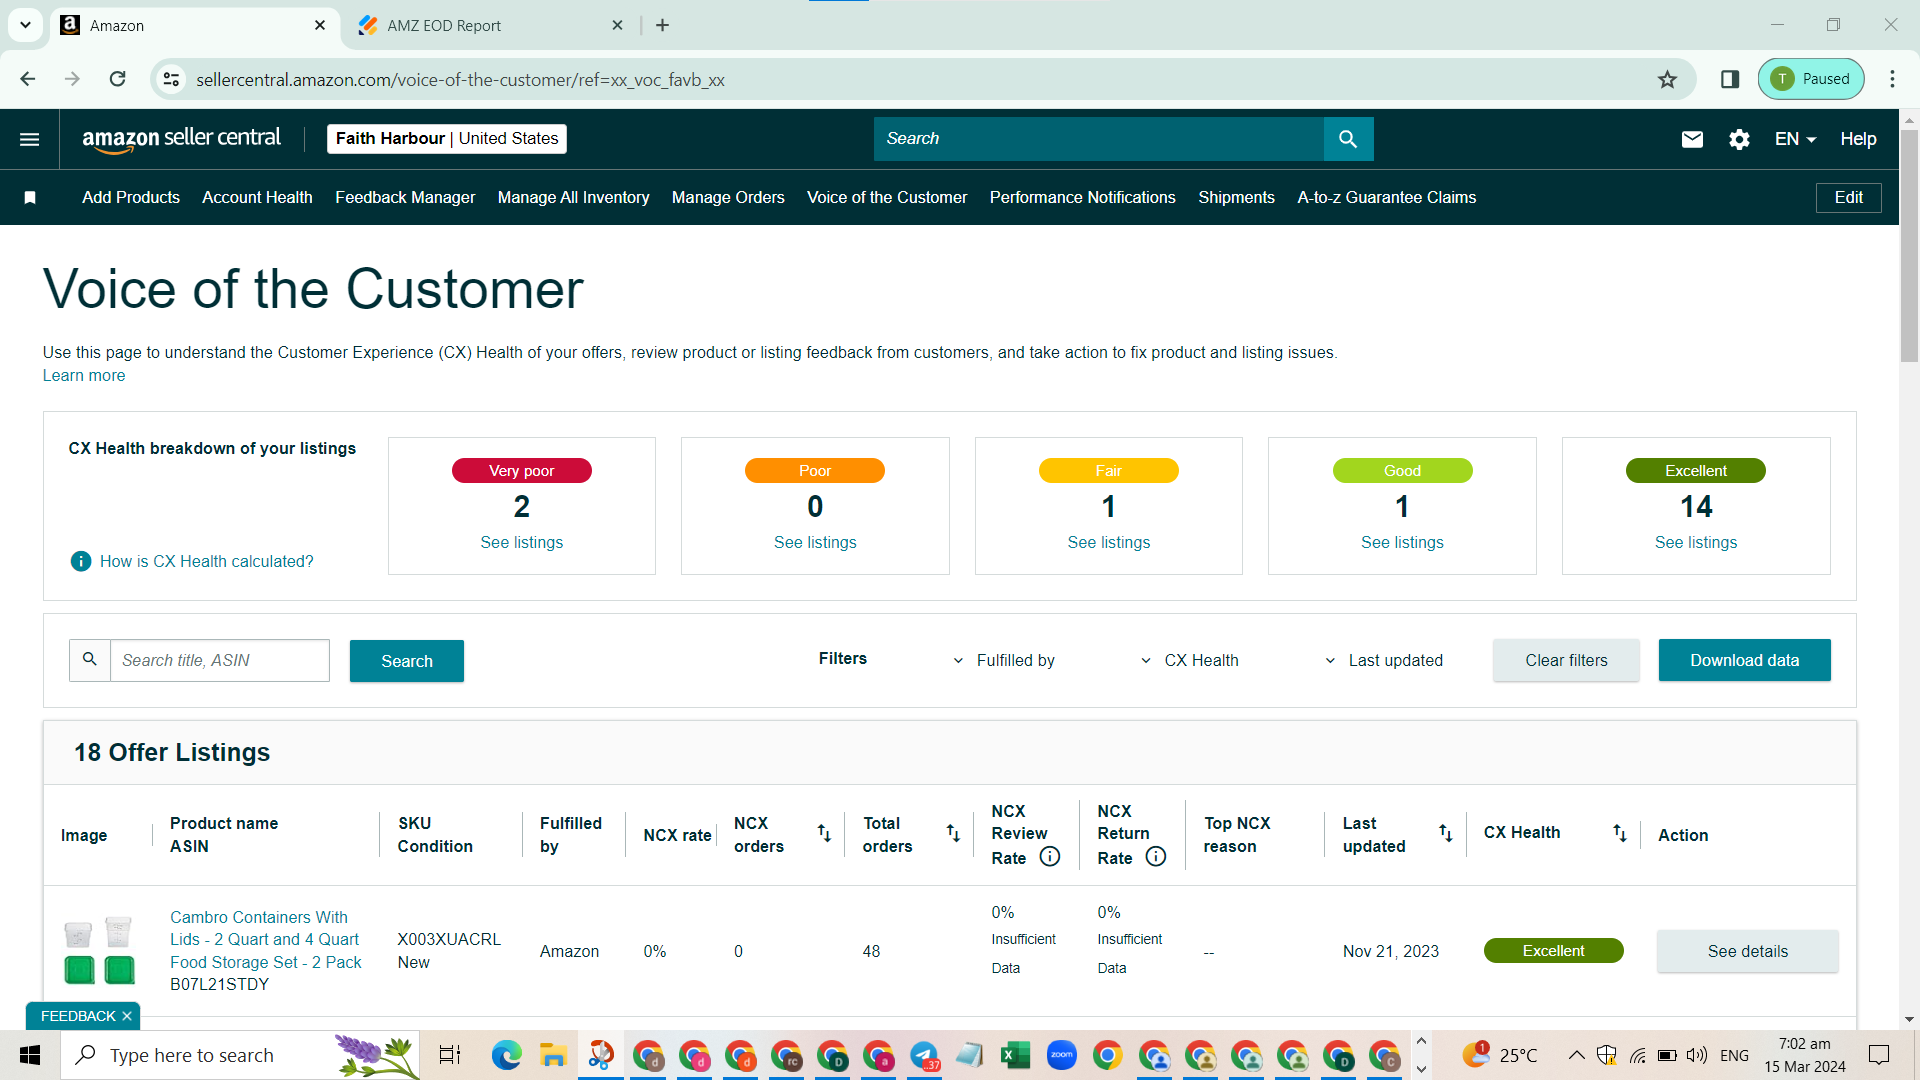Click the Paused profile button in Chrome

pos(1811,79)
